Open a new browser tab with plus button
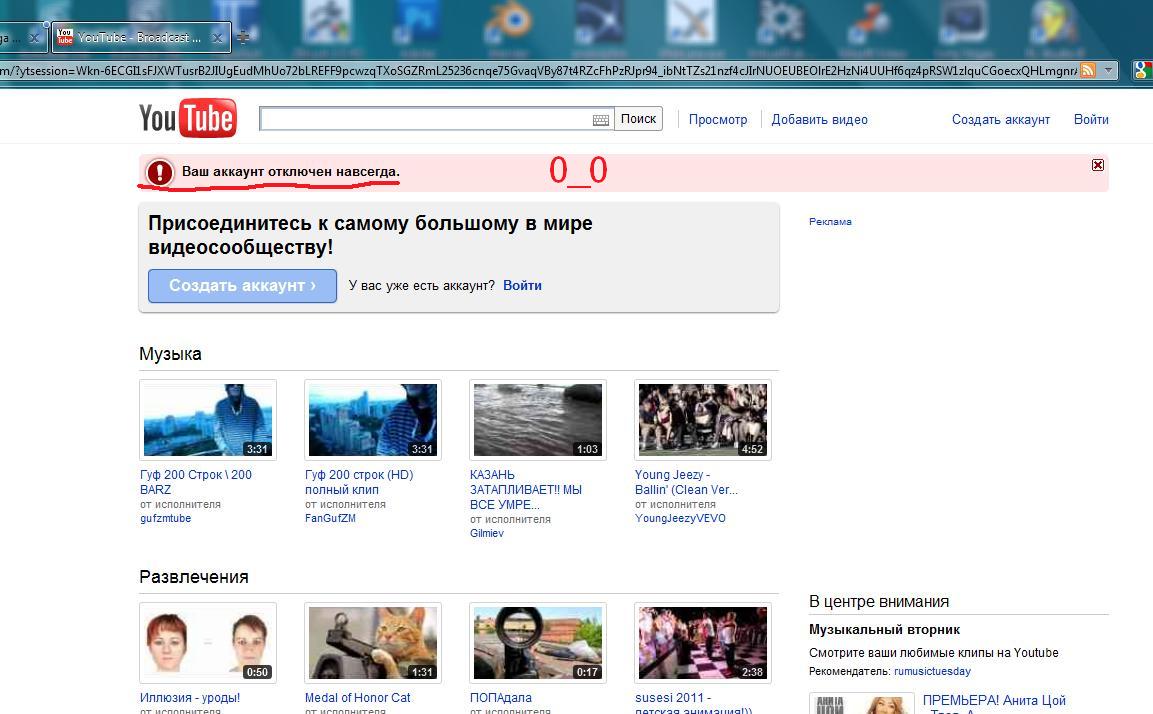 click(x=243, y=37)
